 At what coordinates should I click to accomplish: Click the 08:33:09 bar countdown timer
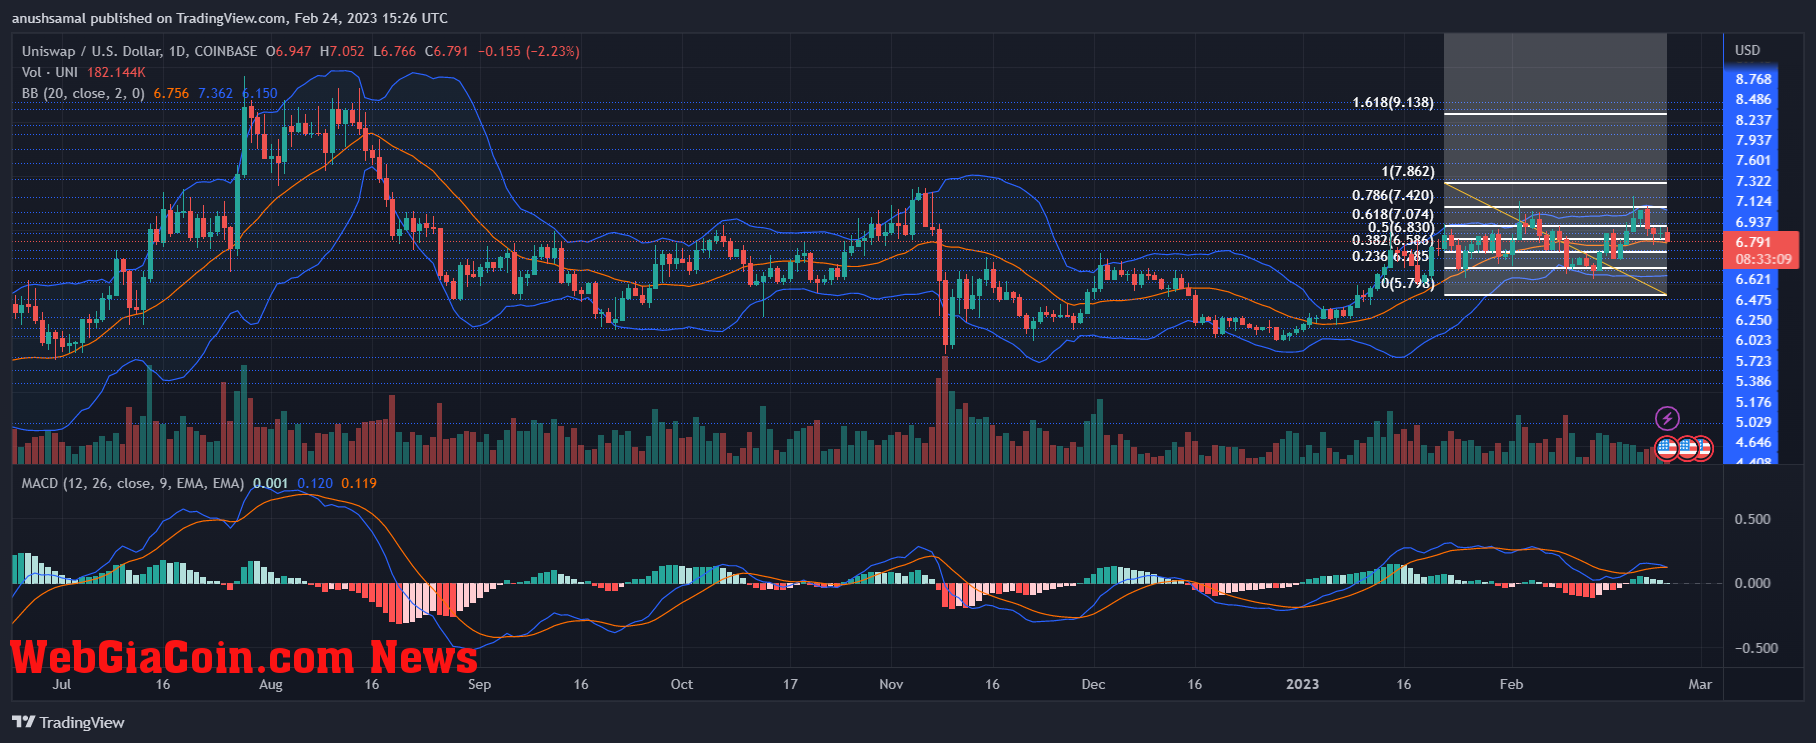[x=1763, y=259]
